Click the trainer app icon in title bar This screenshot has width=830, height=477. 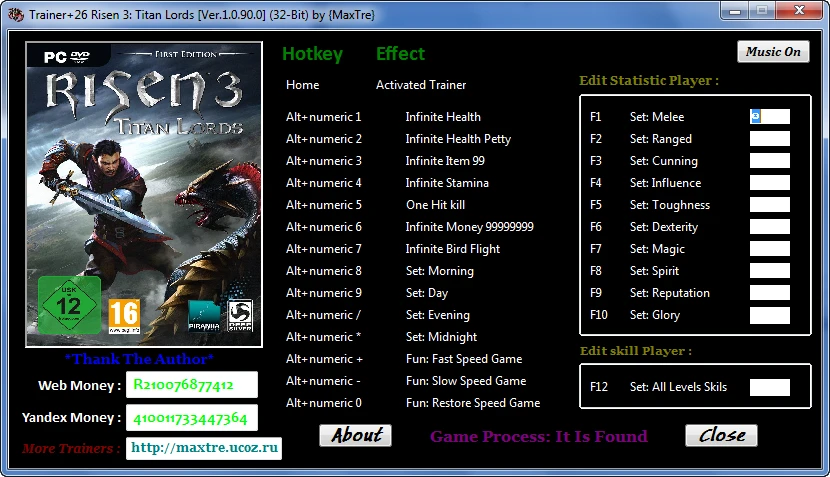(x=16, y=14)
